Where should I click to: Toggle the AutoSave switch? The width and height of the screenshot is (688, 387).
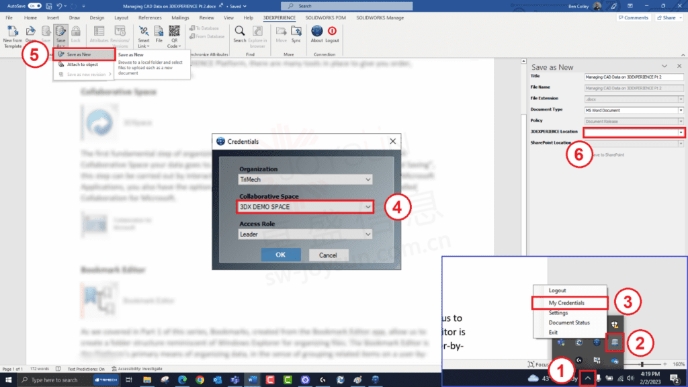[35, 6]
